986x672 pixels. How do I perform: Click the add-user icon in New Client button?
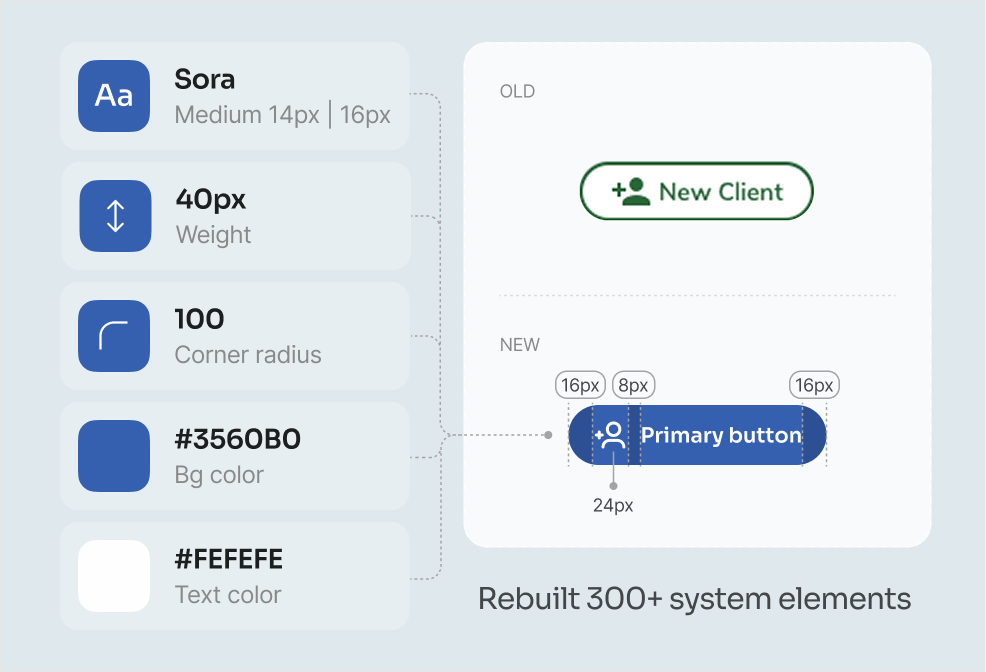click(631, 192)
